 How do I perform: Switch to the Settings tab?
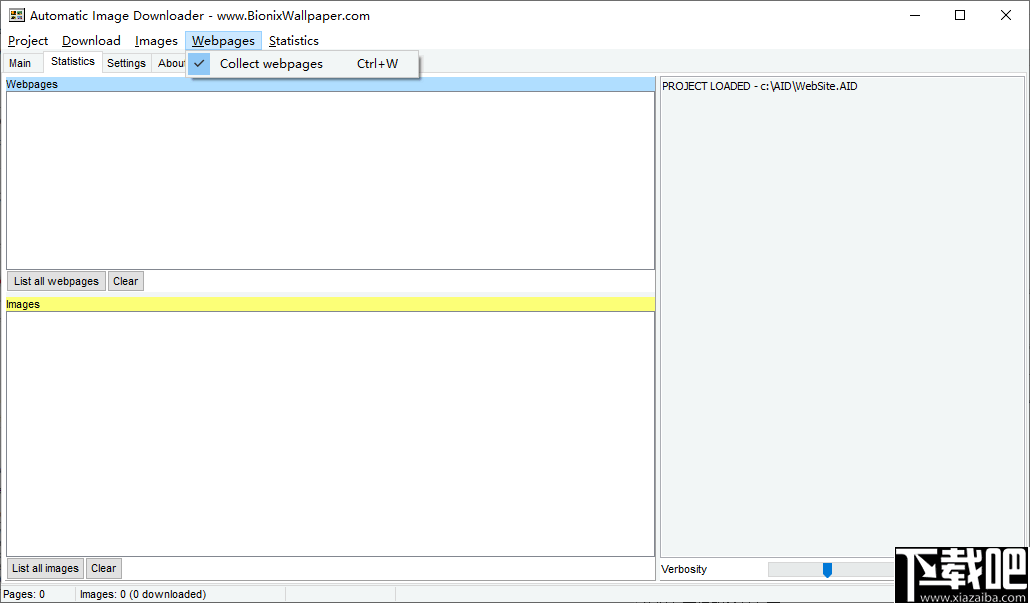tap(126, 63)
